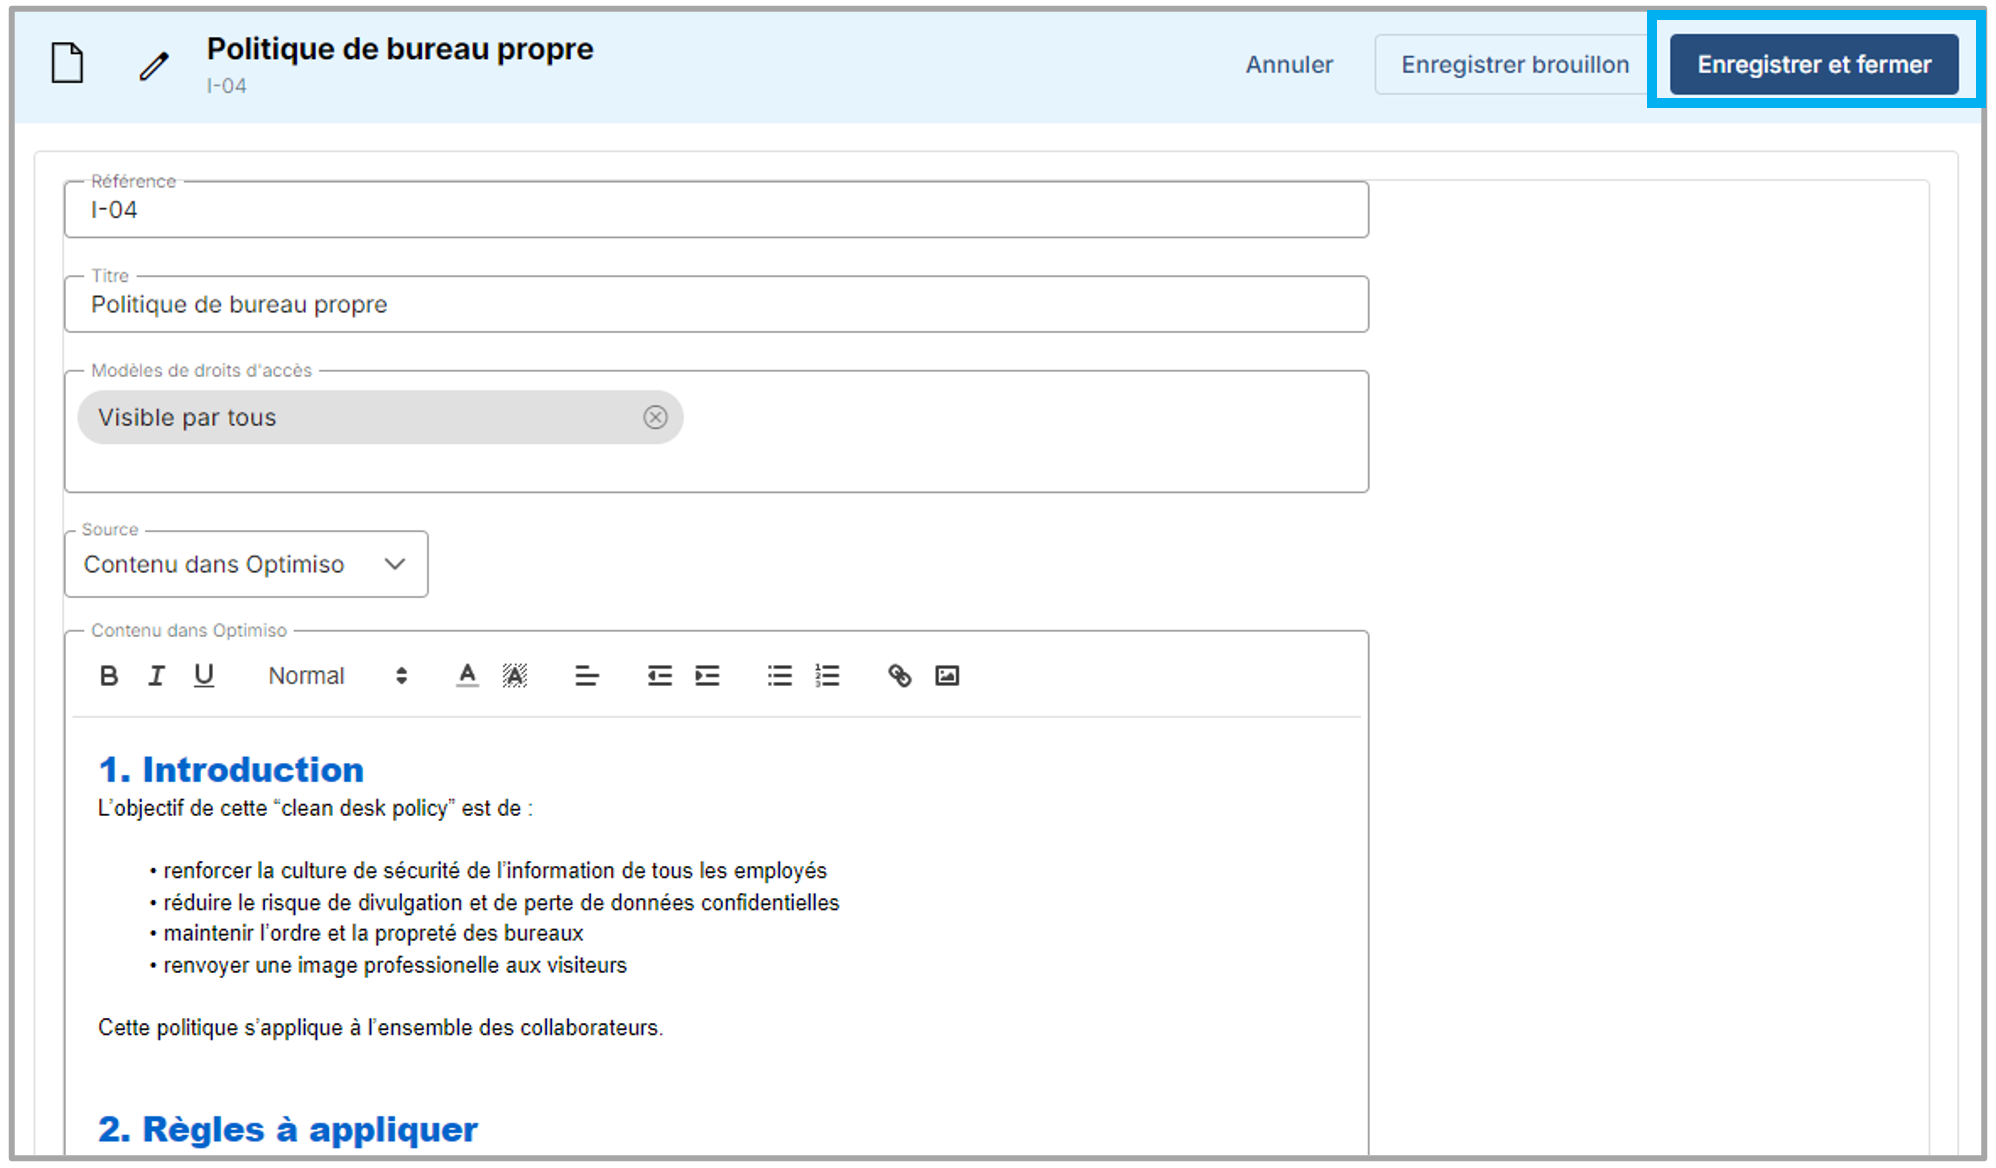Click the Référence input field
This screenshot has width=1996, height=1168.
click(x=715, y=210)
